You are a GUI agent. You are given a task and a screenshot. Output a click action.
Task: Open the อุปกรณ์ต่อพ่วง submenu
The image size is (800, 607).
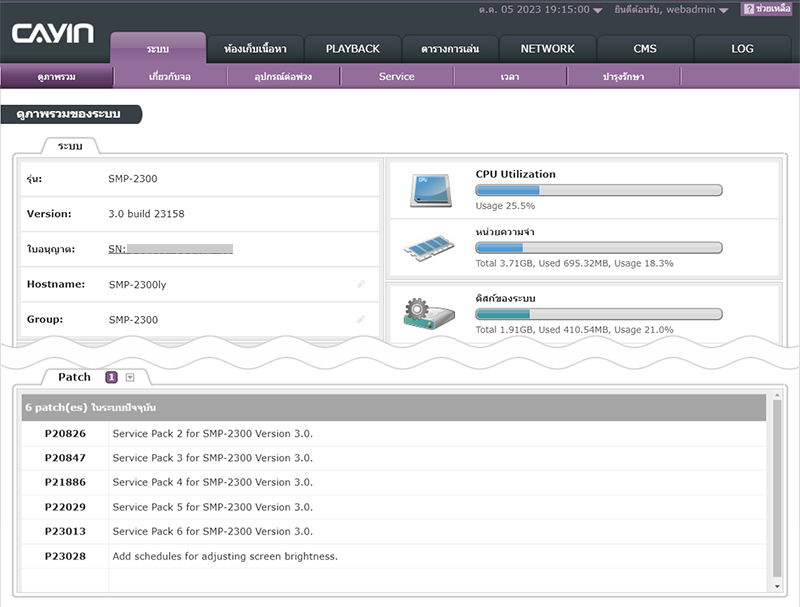coord(283,77)
